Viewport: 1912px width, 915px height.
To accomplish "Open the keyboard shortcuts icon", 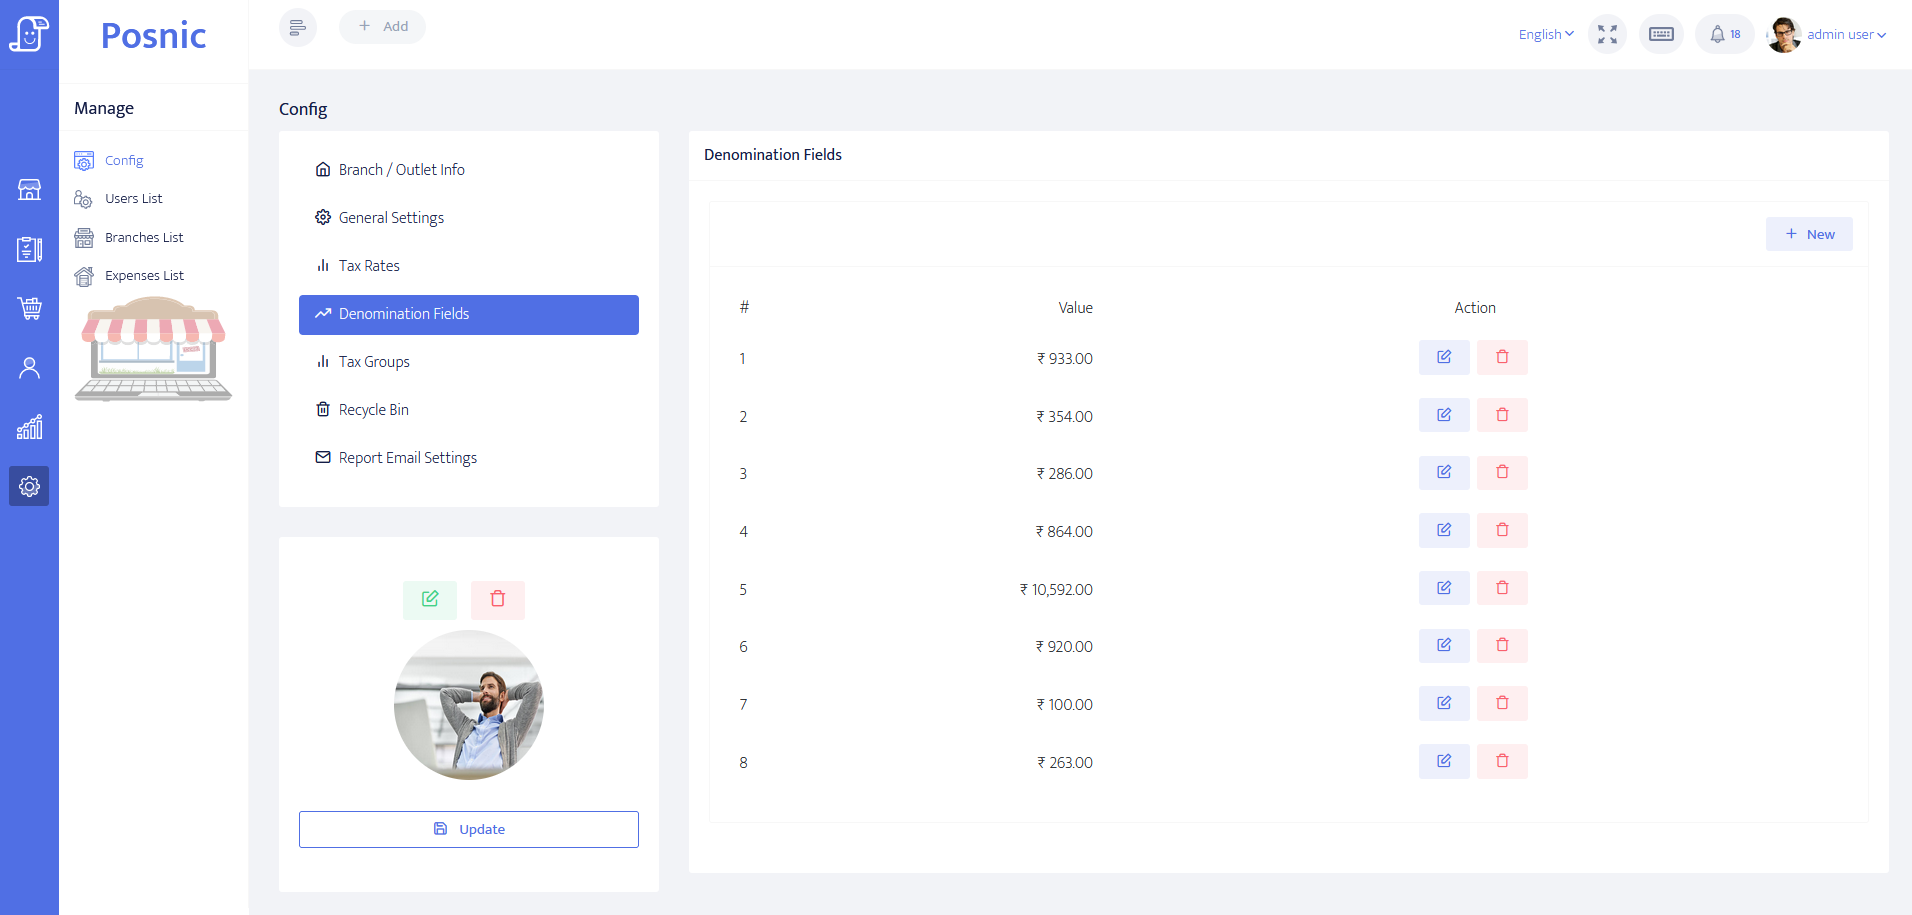I will (x=1661, y=34).
